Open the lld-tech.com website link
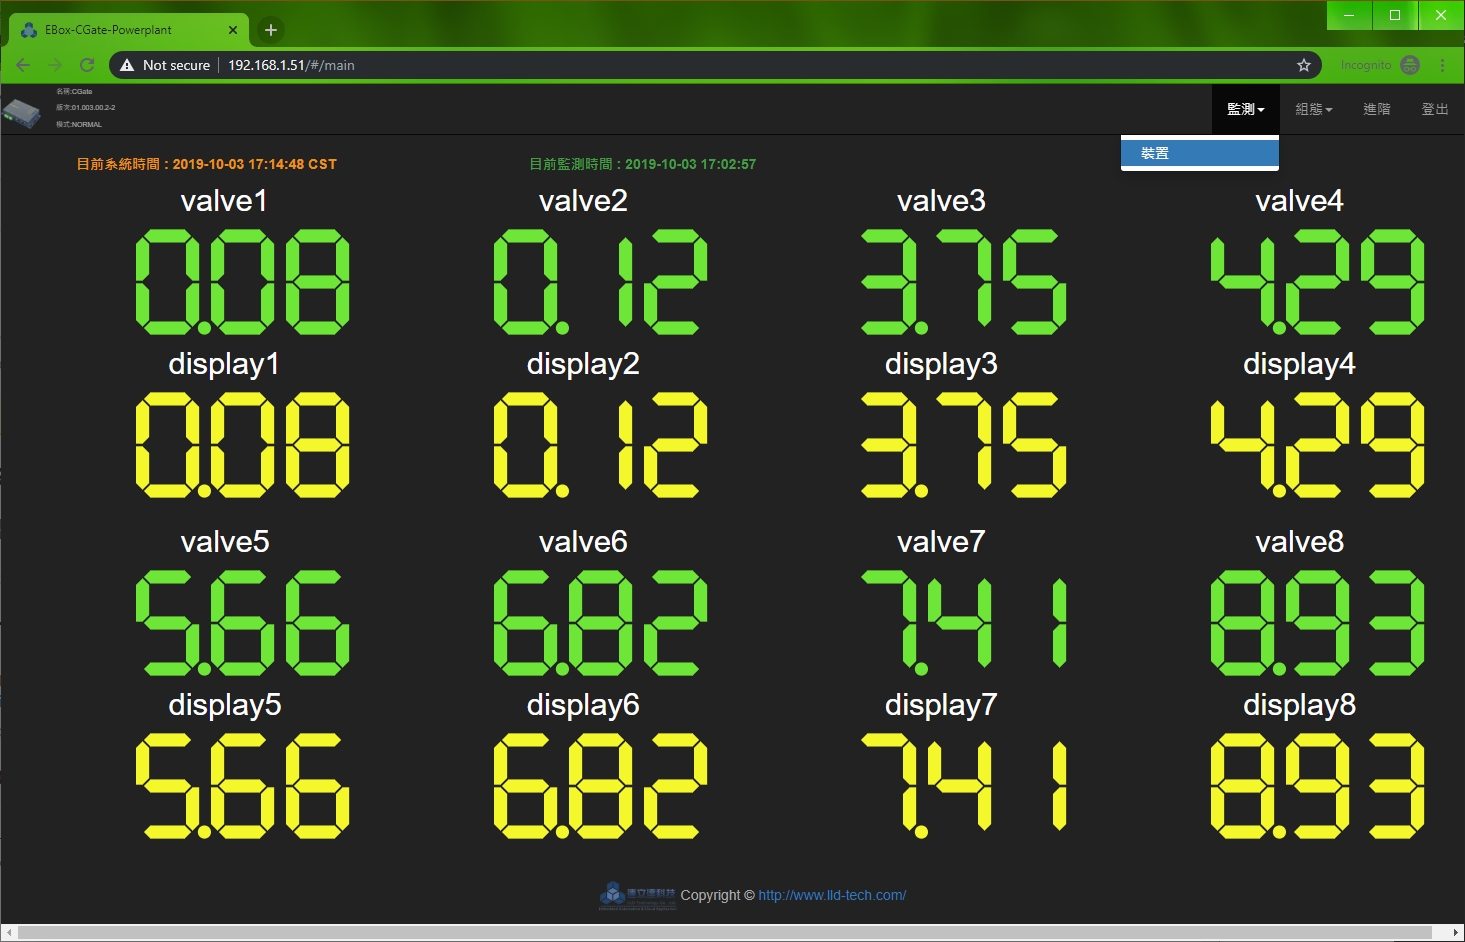The image size is (1465, 942). pos(832,895)
